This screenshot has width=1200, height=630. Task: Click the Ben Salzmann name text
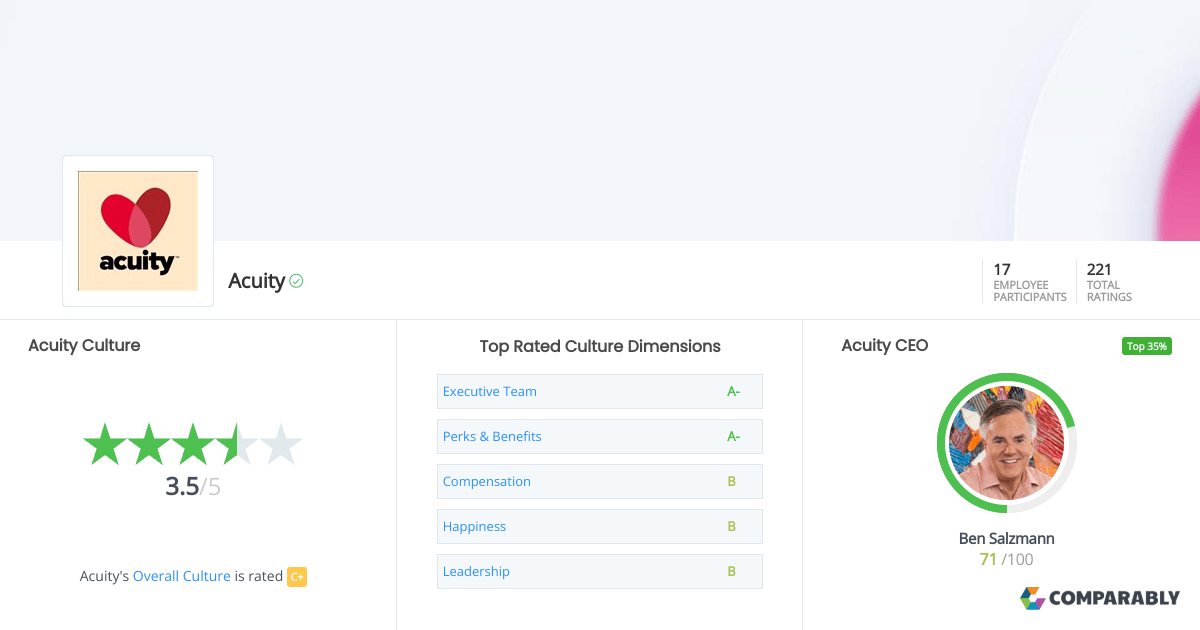coord(1007,538)
